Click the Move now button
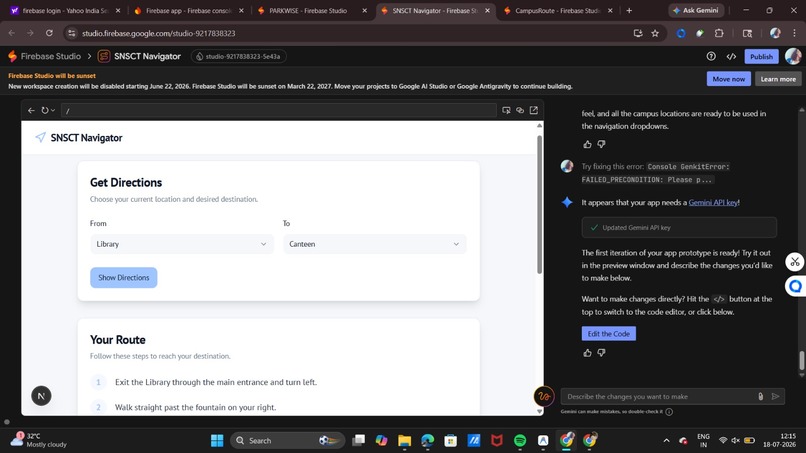Viewport: 806px width, 453px height. pos(728,79)
